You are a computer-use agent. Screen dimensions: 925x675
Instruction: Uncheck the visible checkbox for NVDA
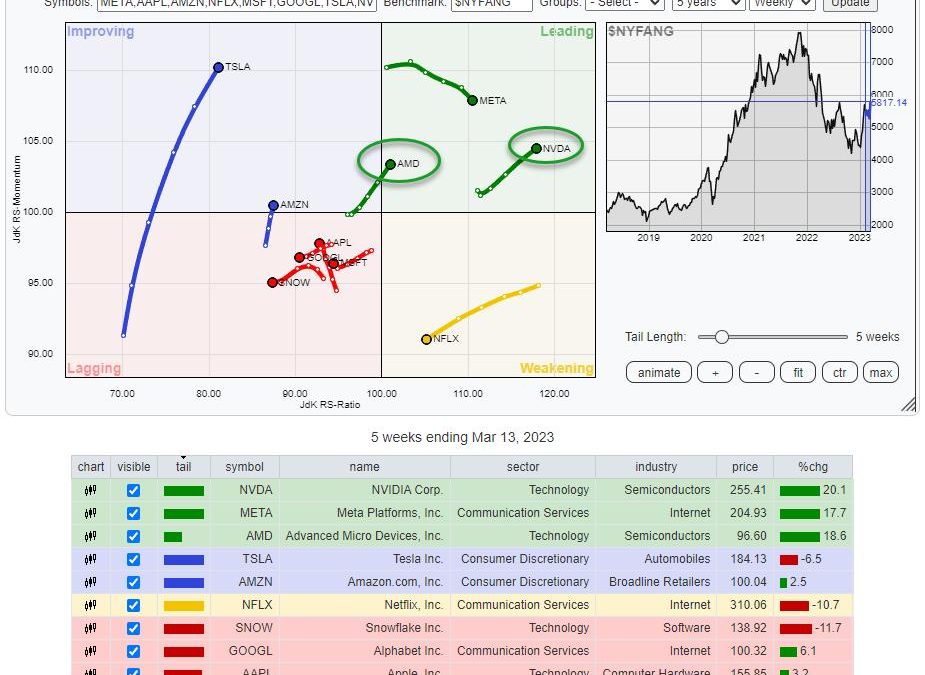(133, 490)
